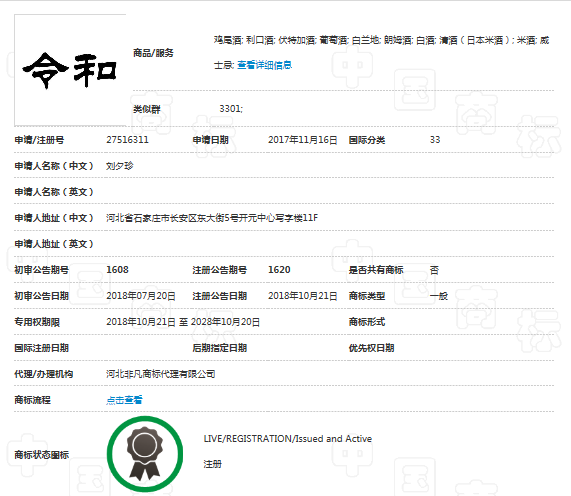
Task: Select registration number 27516311
Action: point(127,140)
